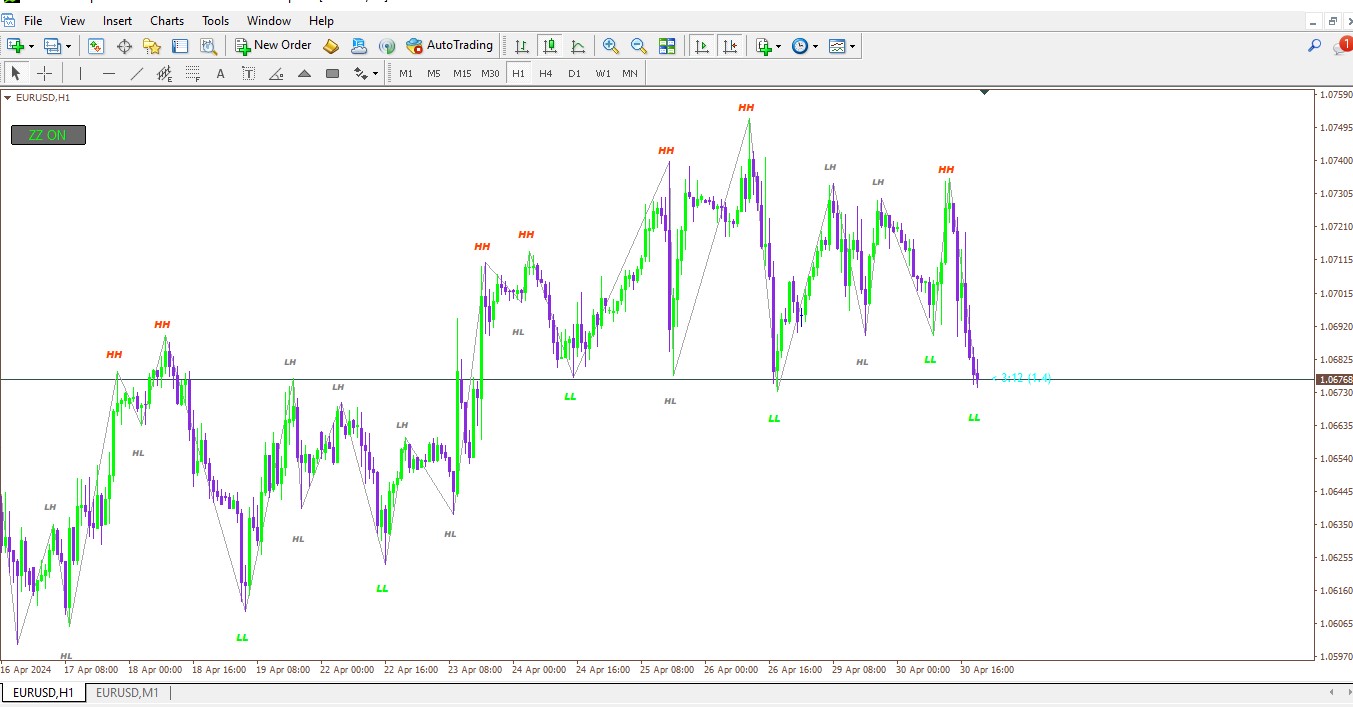
Task: Toggle the ZZ ON indicator button
Action: click(x=48, y=135)
